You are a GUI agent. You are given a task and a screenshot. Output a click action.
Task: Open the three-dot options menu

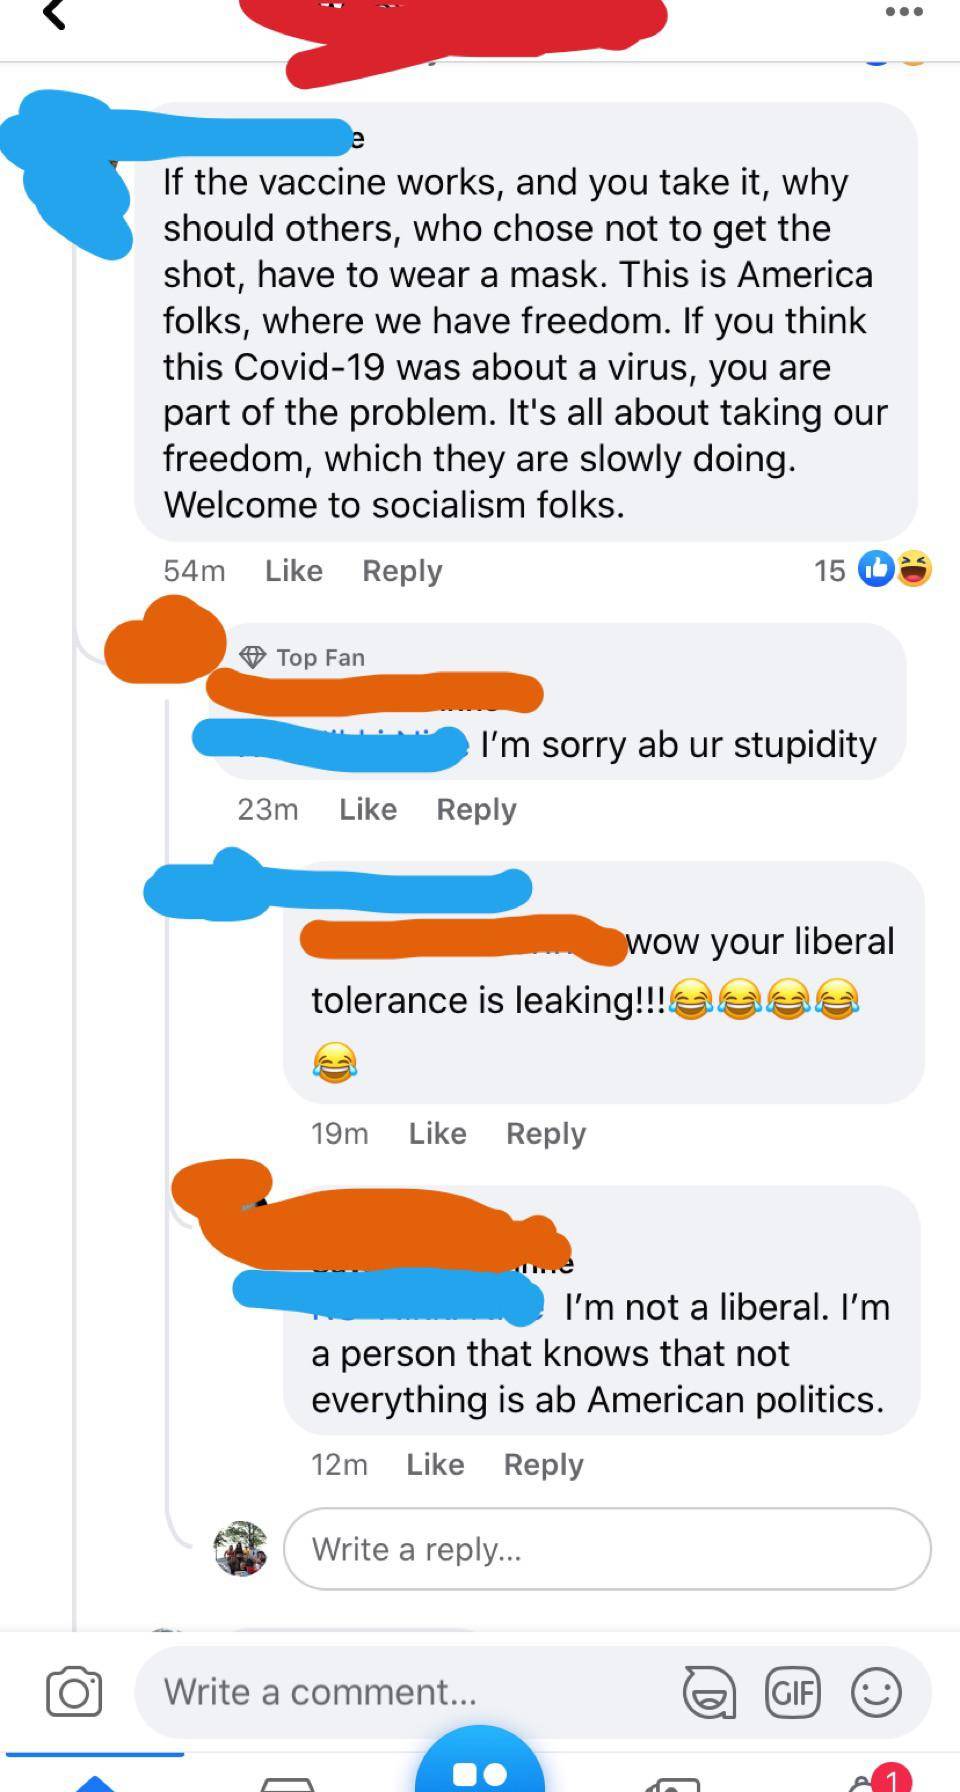(904, 12)
